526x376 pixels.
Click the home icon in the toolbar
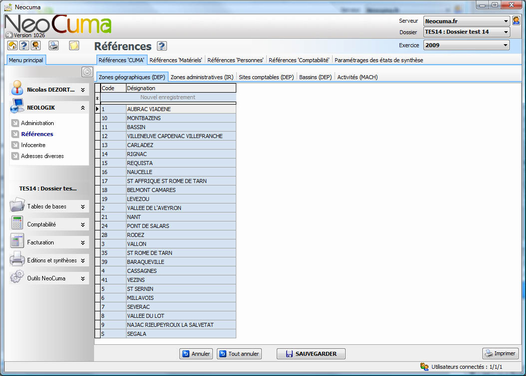click(x=12, y=45)
